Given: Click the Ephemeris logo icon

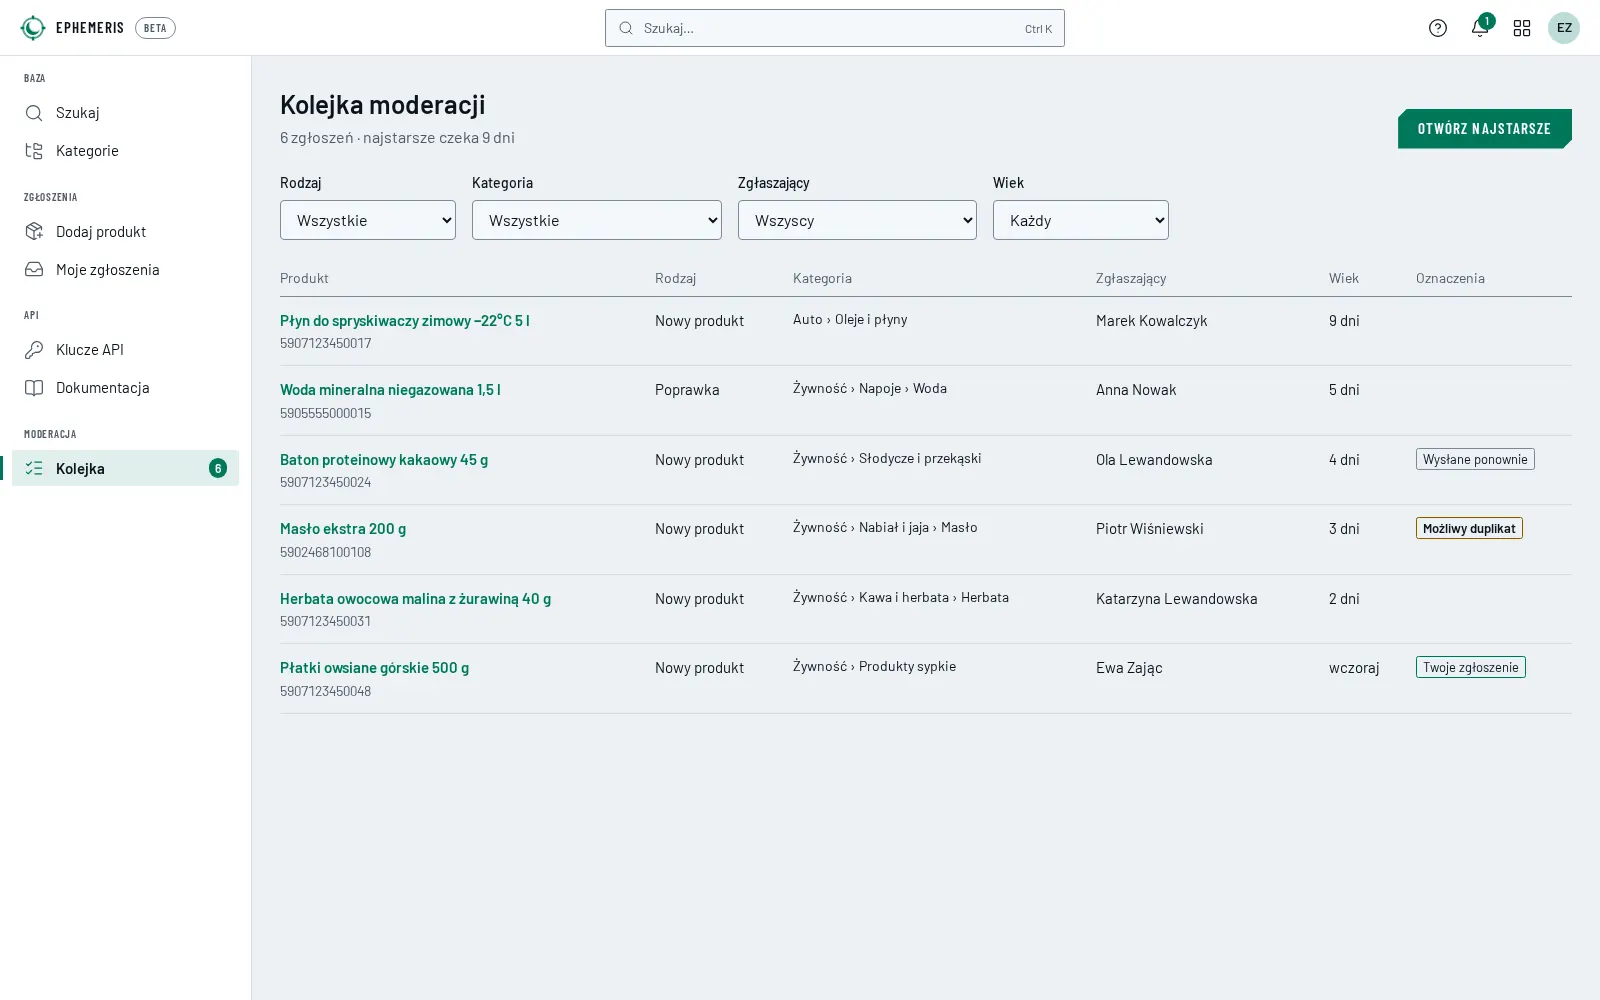Looking at the screenshot, I should click(33, 28).
